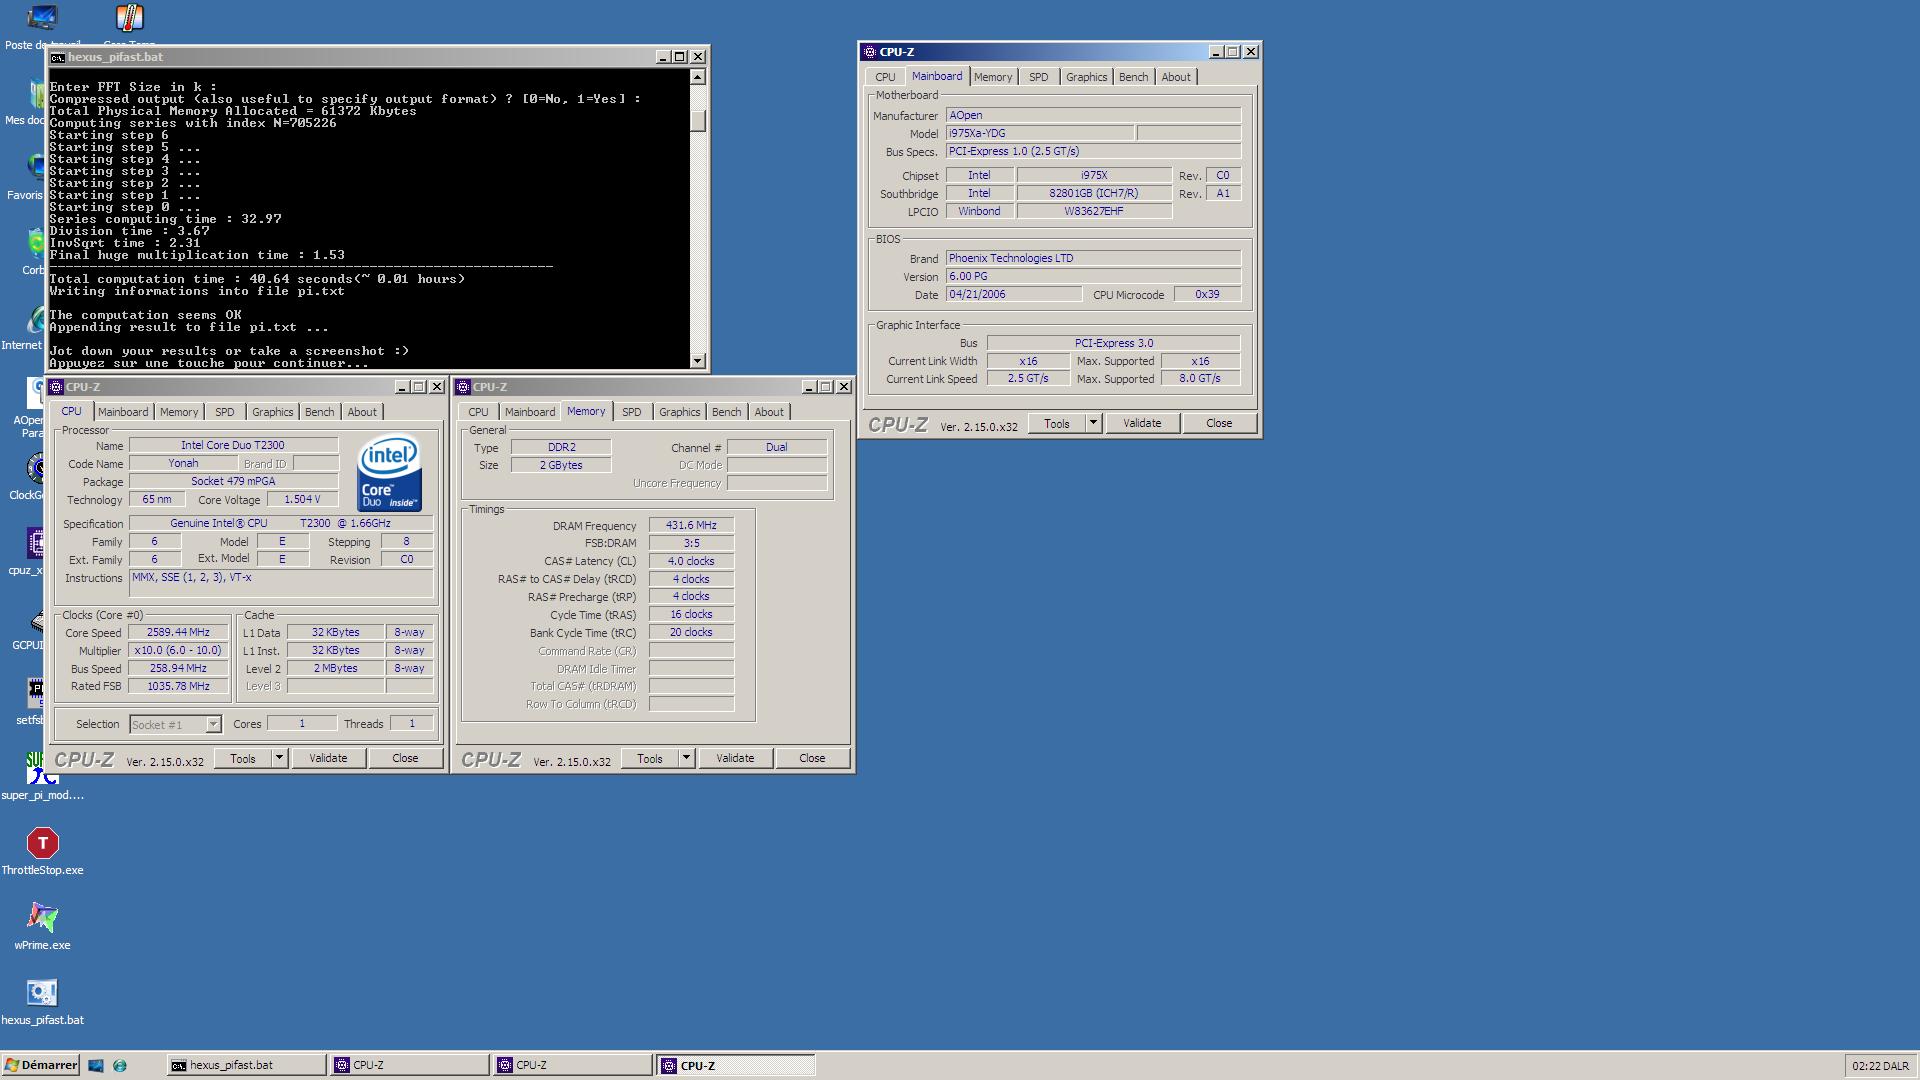Click console scrollbar up arrow

(698, 77)
